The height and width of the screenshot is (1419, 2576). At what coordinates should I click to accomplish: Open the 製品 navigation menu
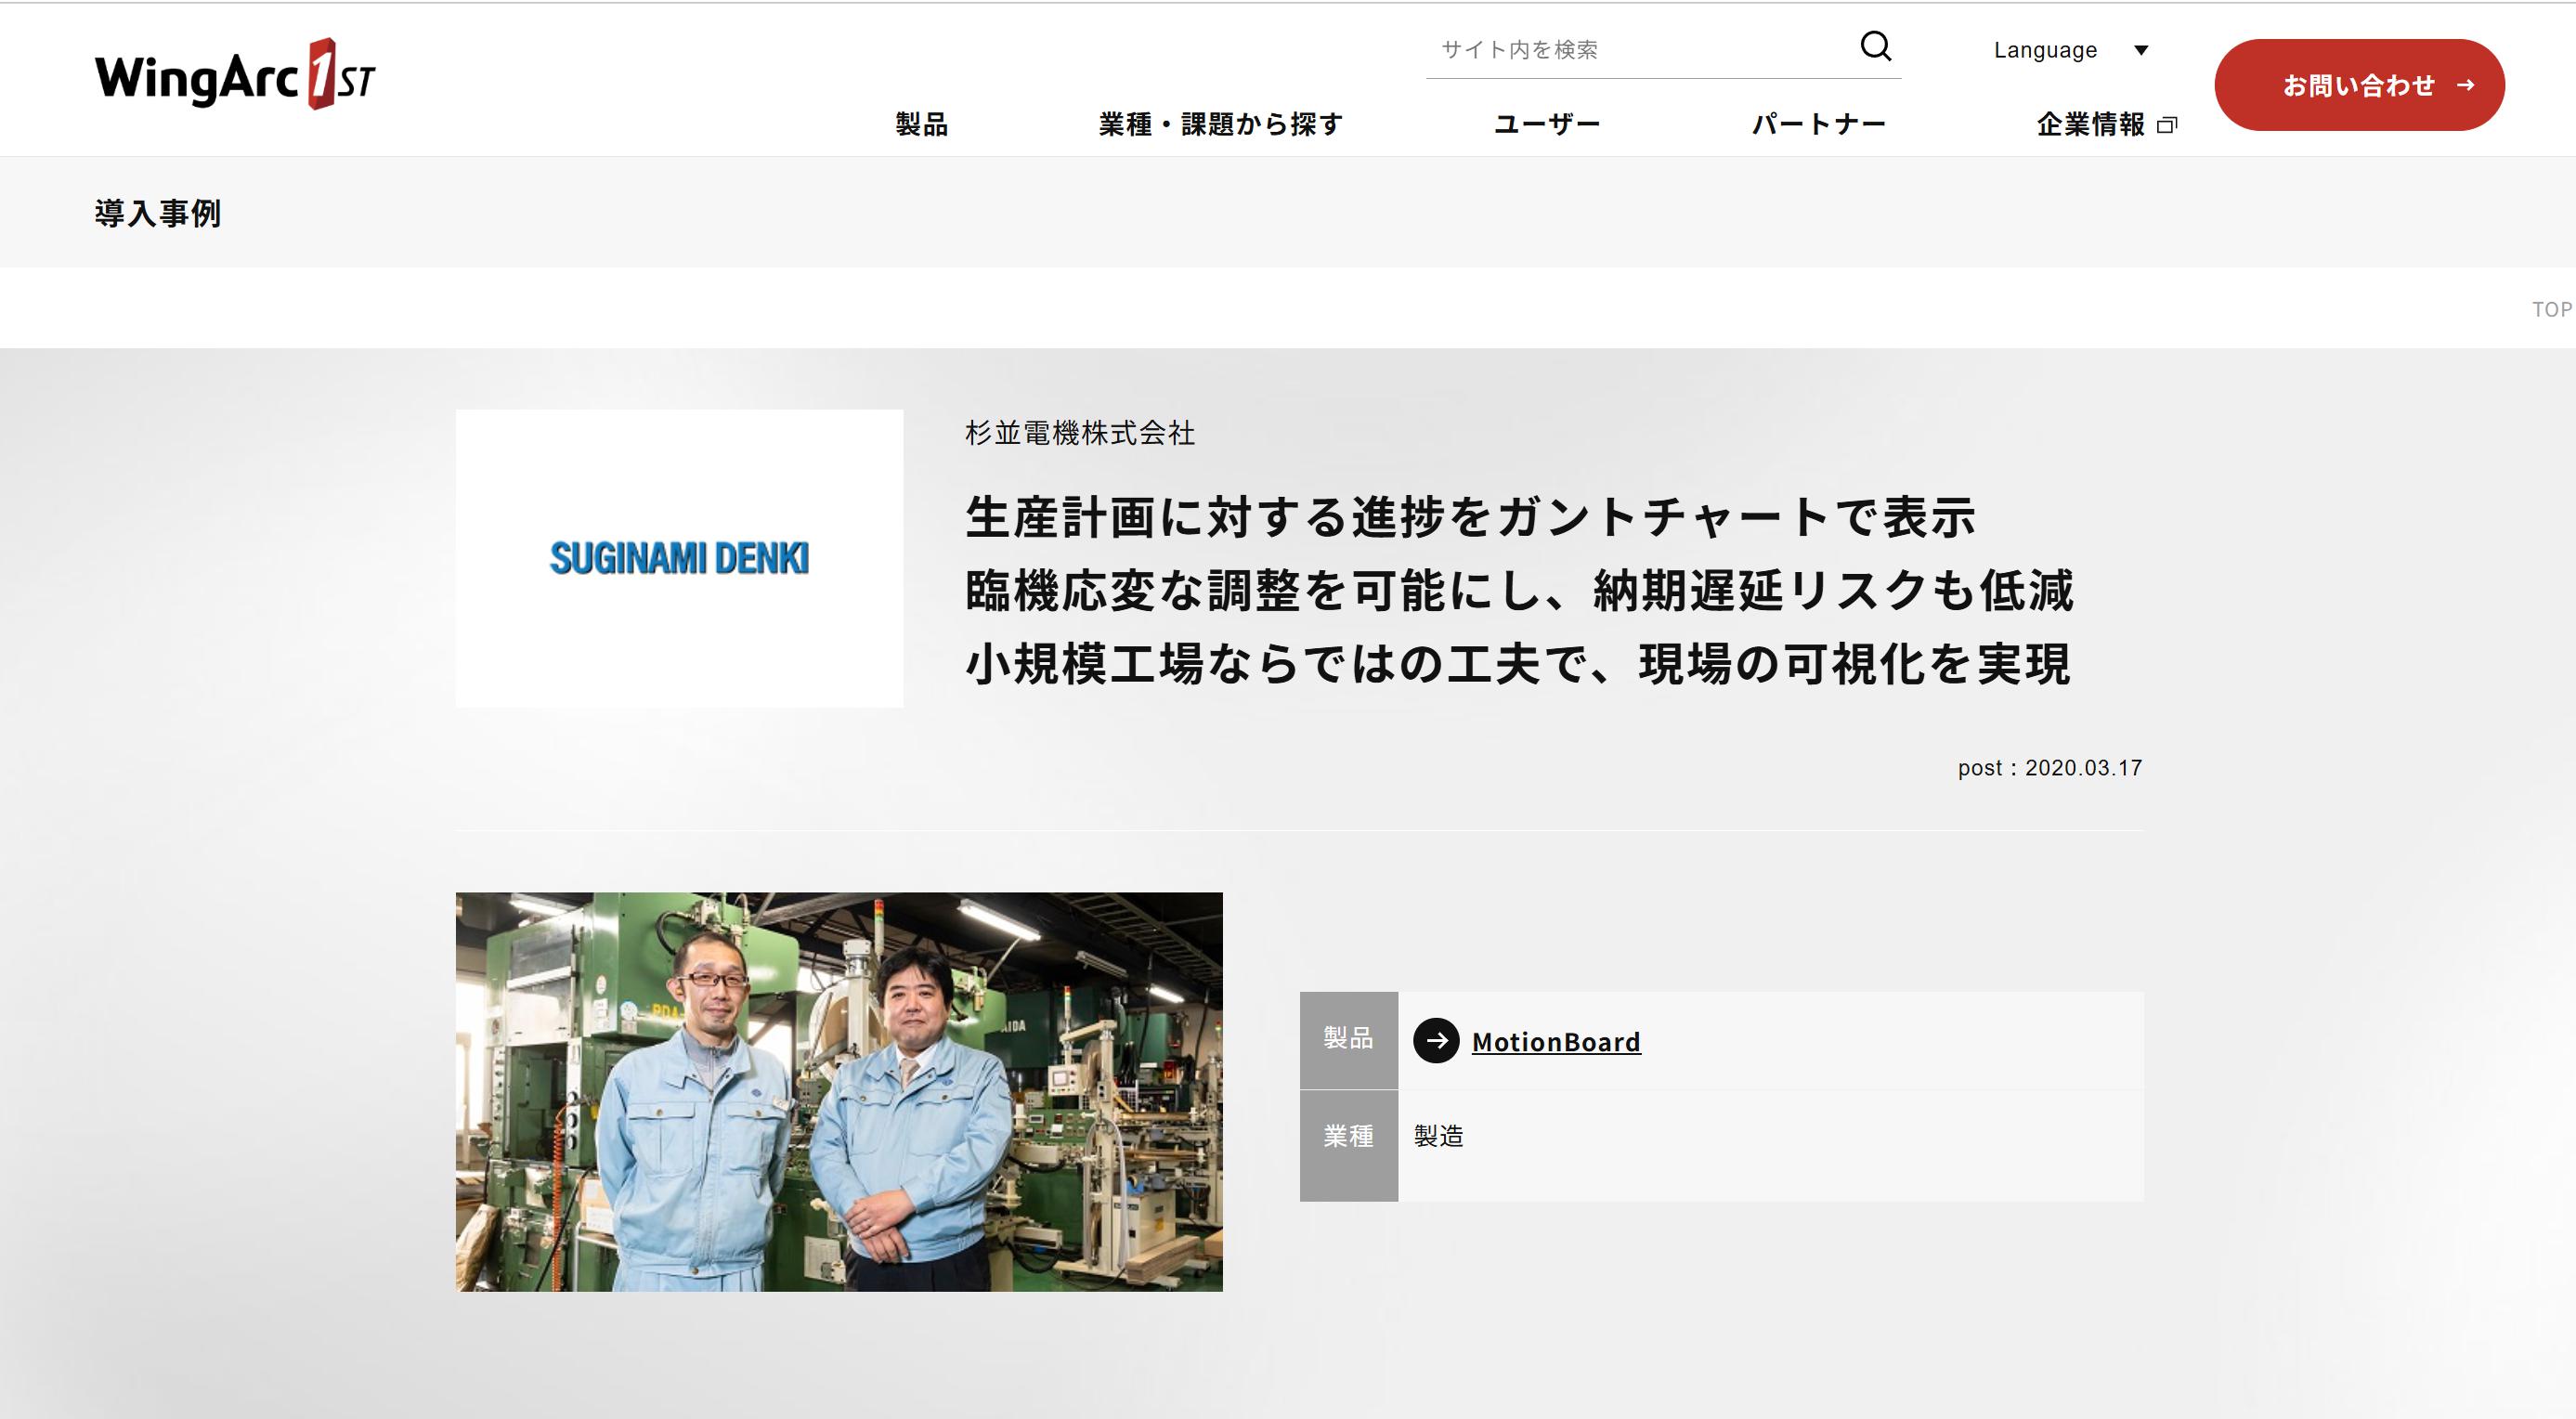921,124
